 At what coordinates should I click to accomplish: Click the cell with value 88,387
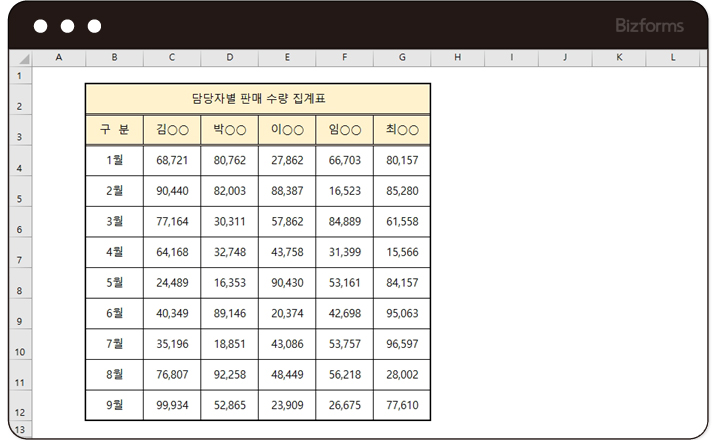tap(287, 191)
